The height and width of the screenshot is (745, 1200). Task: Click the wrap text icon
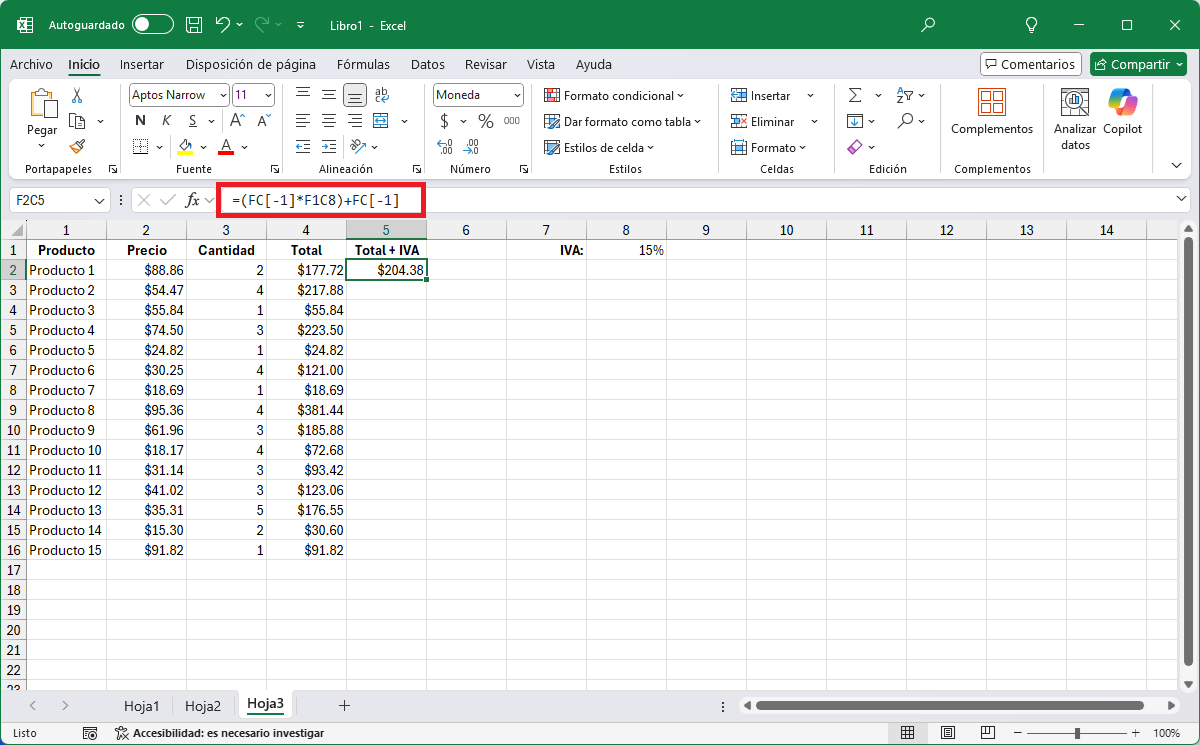(x=381, y=95)
